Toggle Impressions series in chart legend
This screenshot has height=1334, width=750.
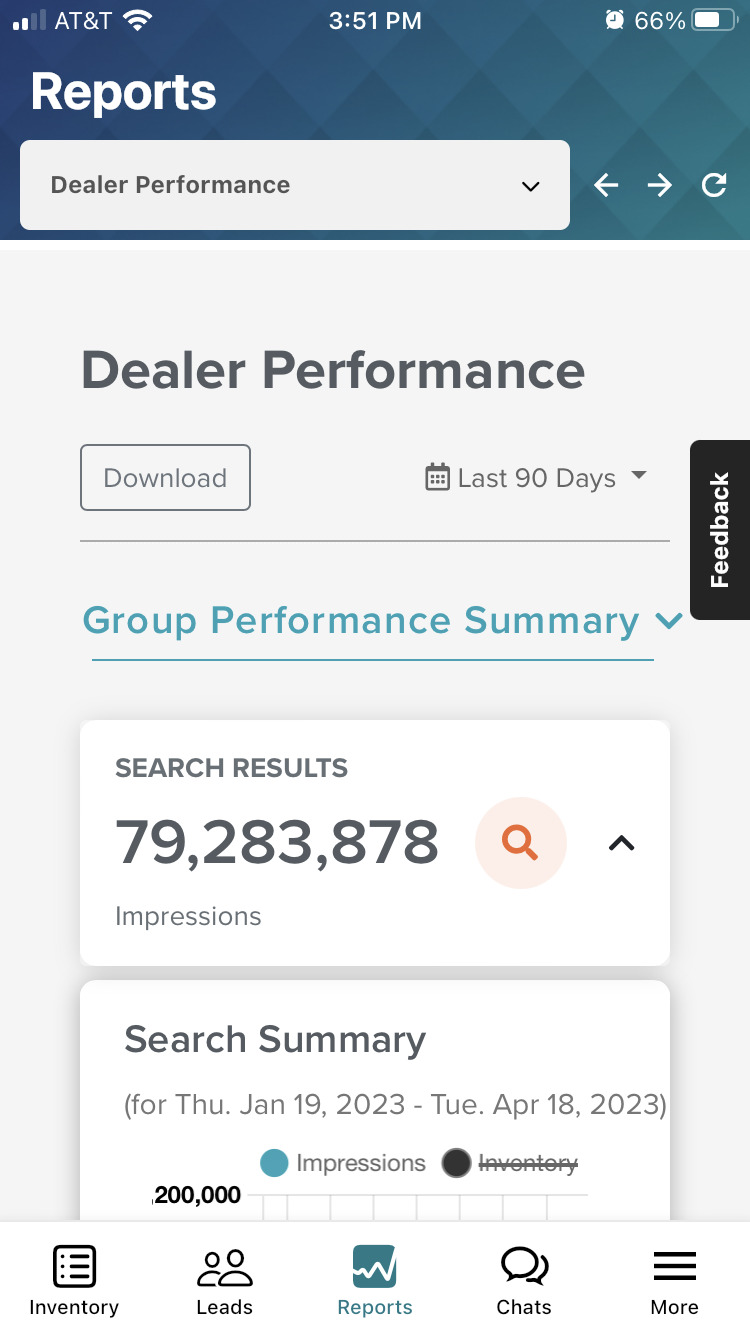[x=343, y=1163]
